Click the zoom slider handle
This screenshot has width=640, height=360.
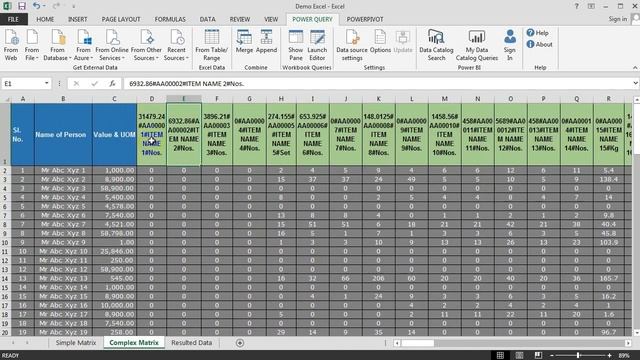click(578, 356)
